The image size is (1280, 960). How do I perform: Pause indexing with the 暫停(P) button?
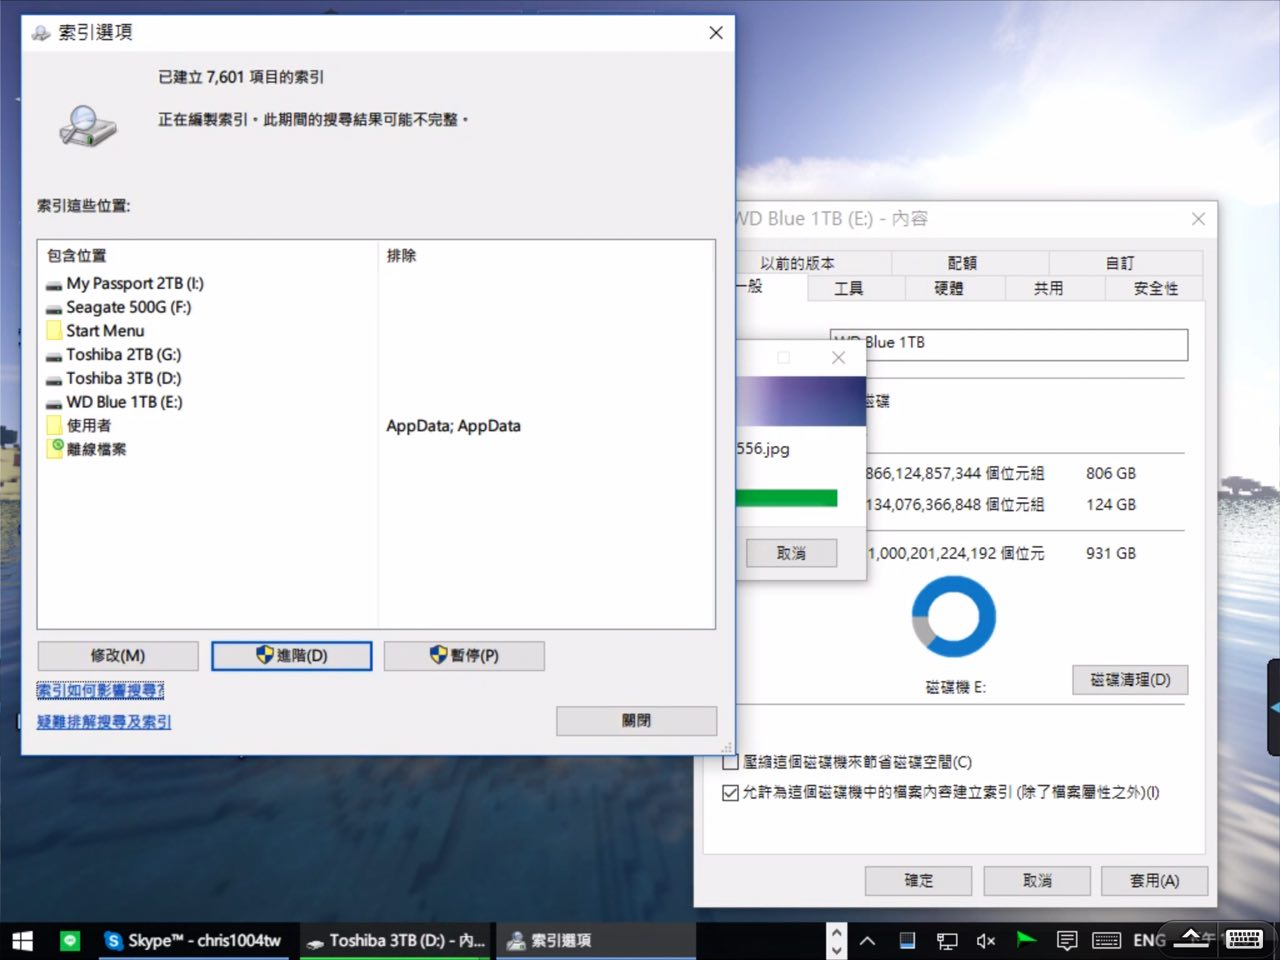pyautogui.click(x=464, y=656)
